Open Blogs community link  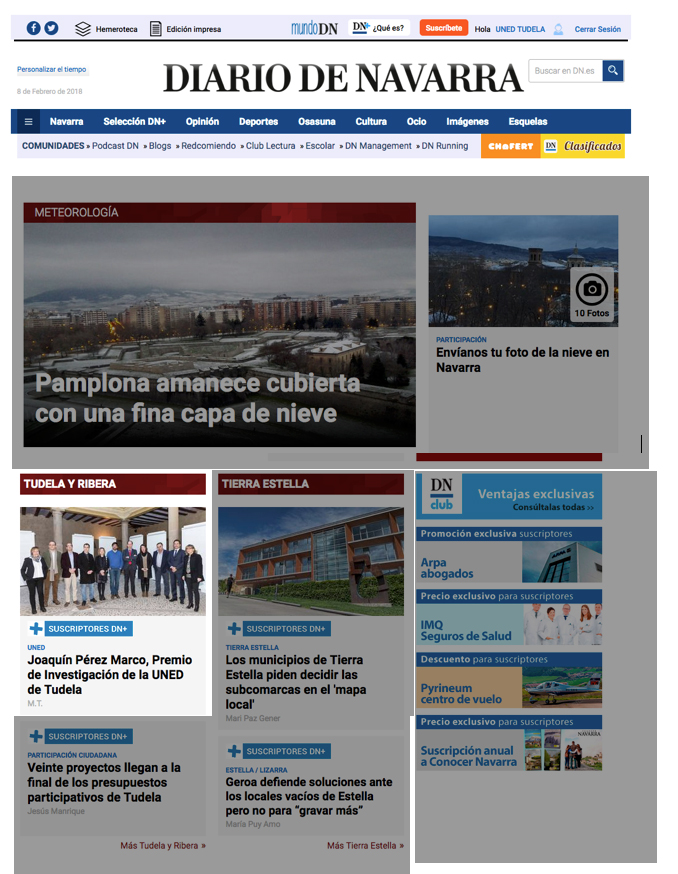point(159,146)
